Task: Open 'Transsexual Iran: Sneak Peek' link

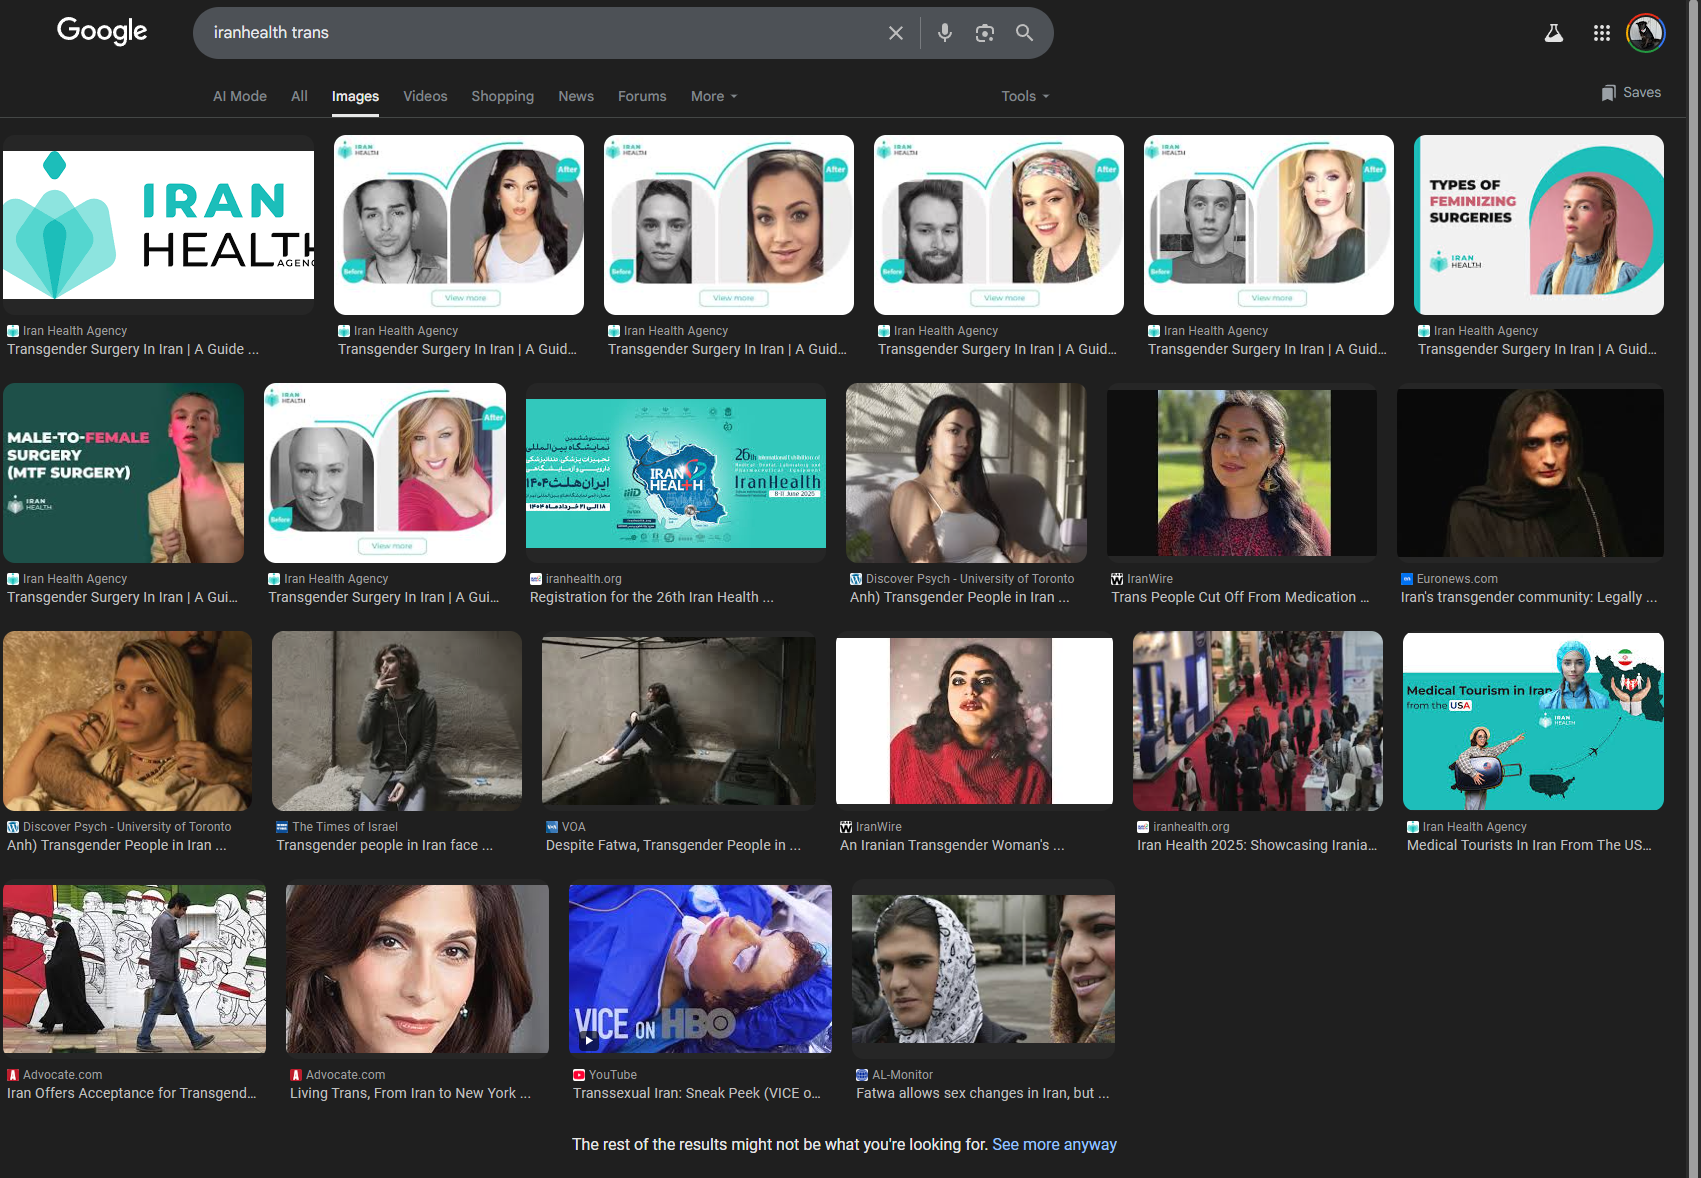Action: 697,1093
